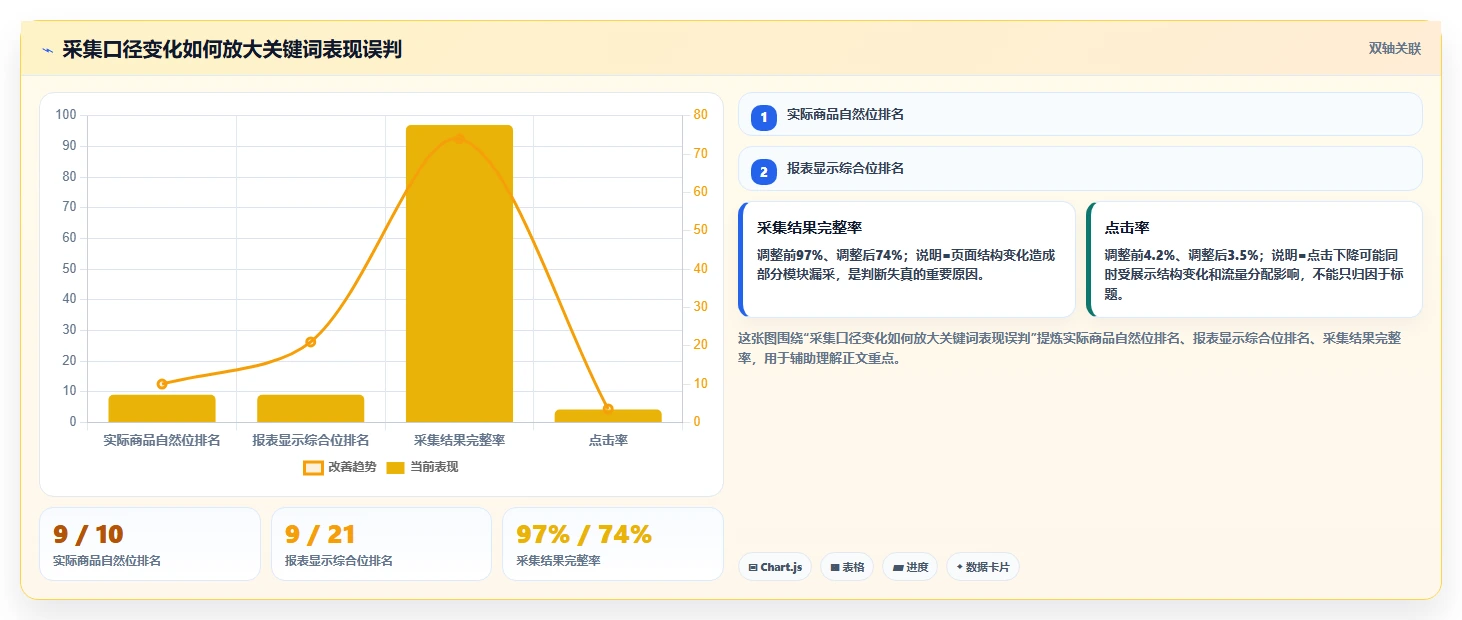Click x-axis label 采集结果完整率
This screenshot has height=620, width=1462.
pyautogui.click(x=459, y=440)
